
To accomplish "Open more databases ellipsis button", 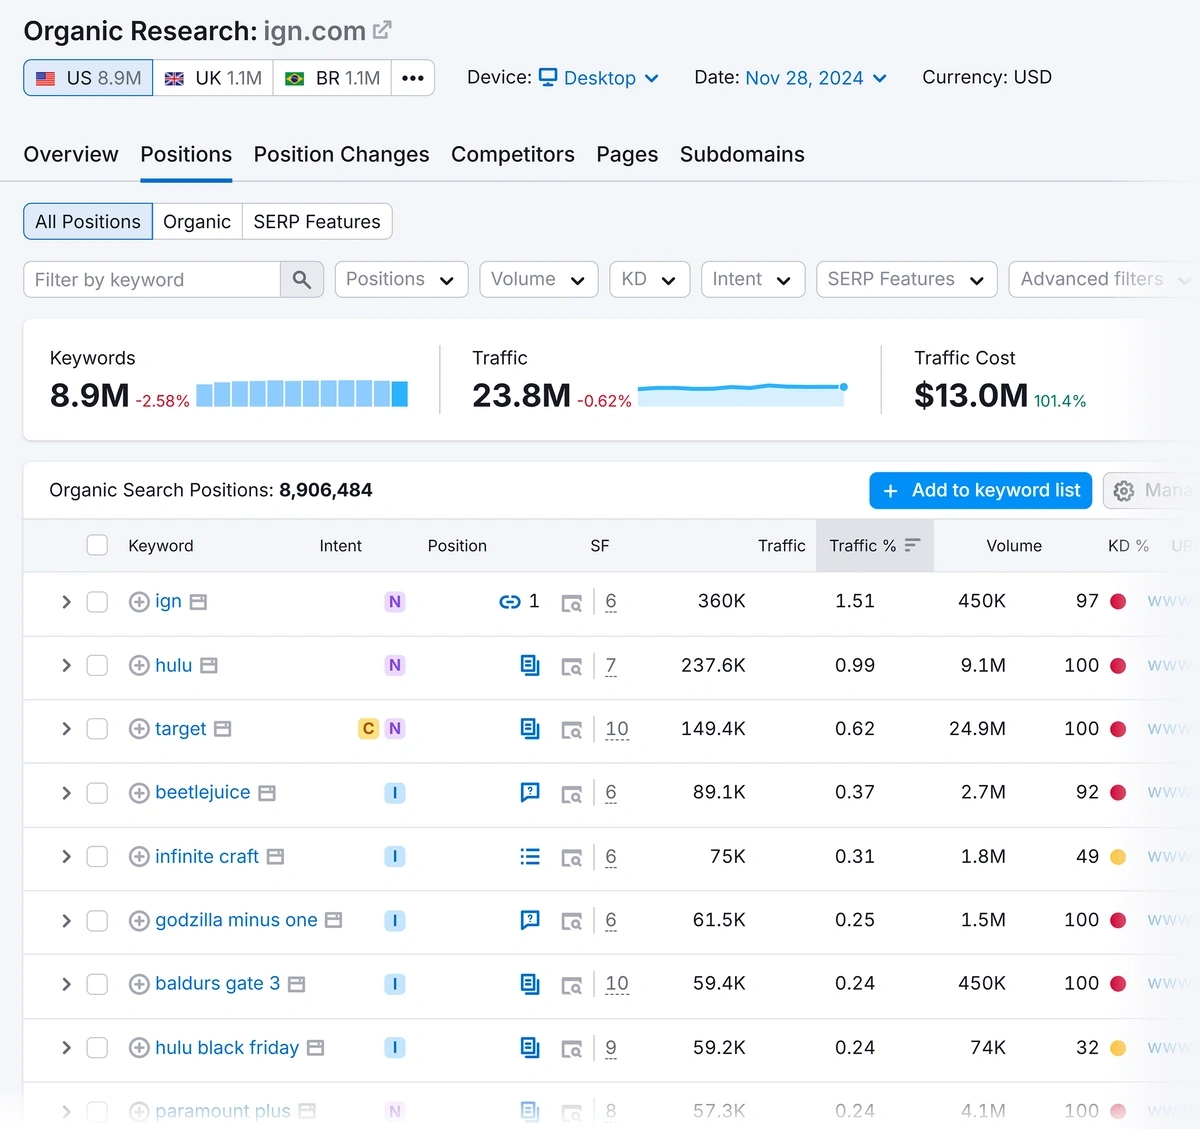I will click(x=413, y=78).
